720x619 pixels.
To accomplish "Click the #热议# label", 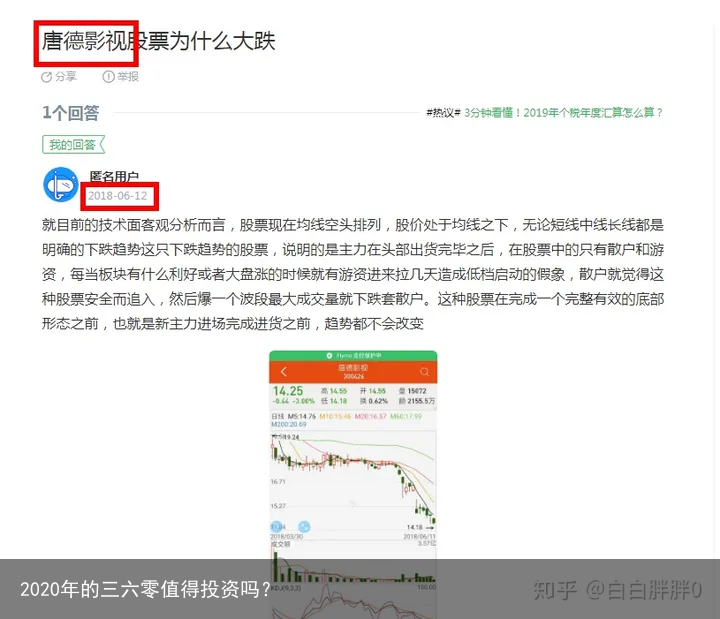I will point(443,113).
